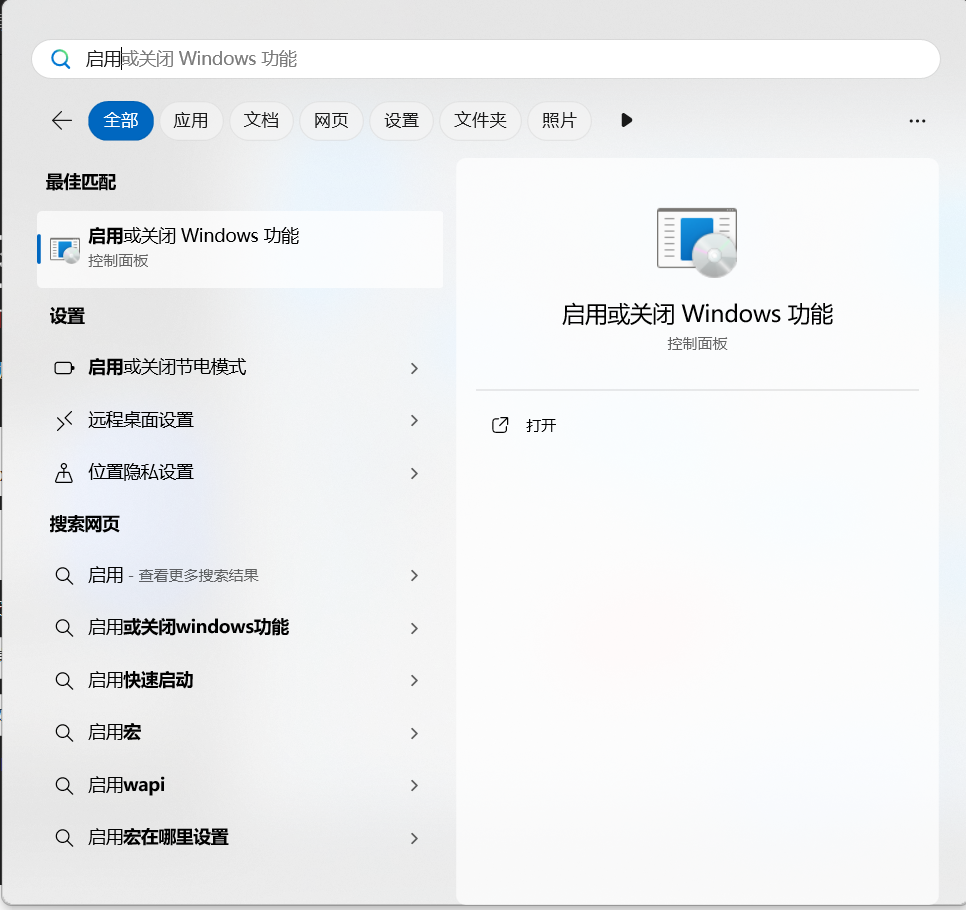Image resolution: width=966 pixels, height=910 pixels.
Task: Switch to the 文件夹 filter tab
Action: 481,120
